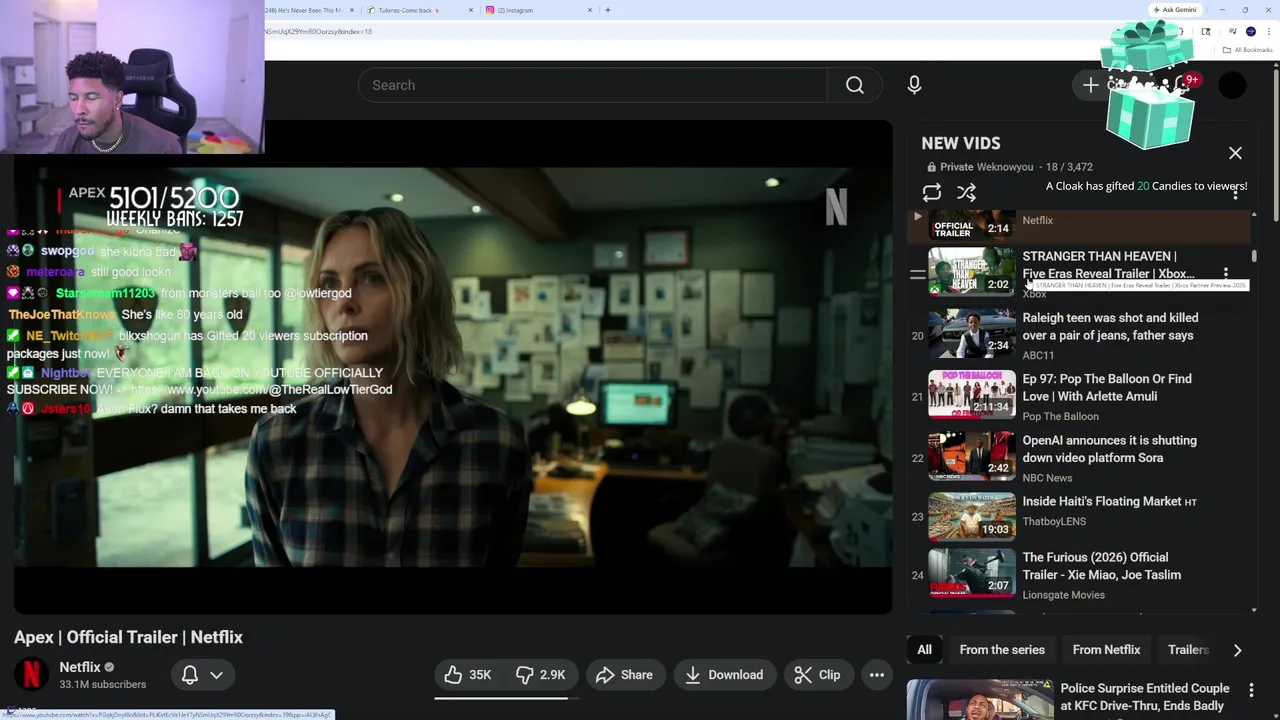Close the NEW VIDS playlist panel
This screenshot has height=720, width=1280.
click(1235, 153)
